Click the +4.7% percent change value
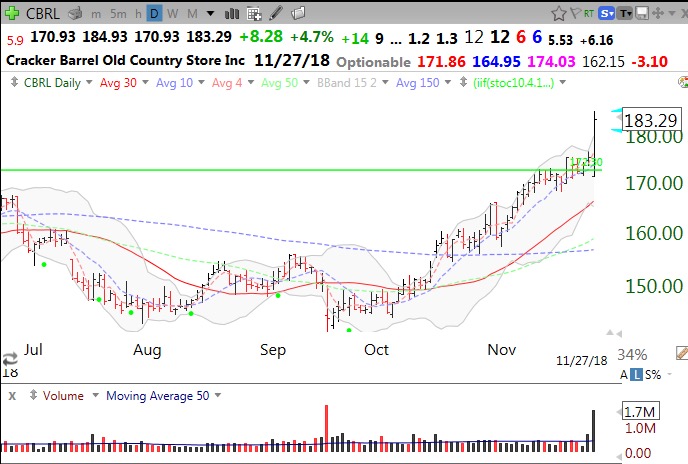 pyautogui.click(x=312, y=37)
